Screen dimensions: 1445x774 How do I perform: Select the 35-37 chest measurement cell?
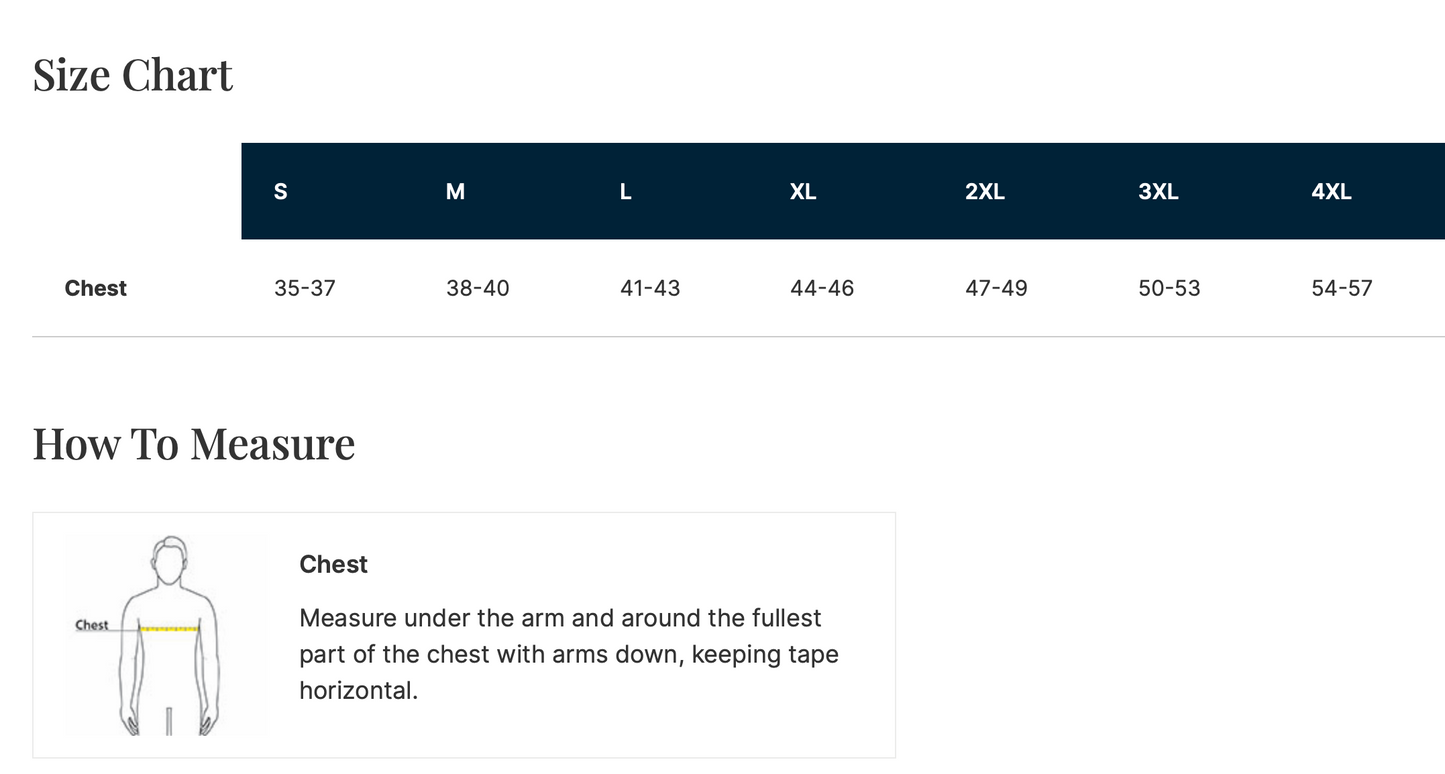pos(305,288)
